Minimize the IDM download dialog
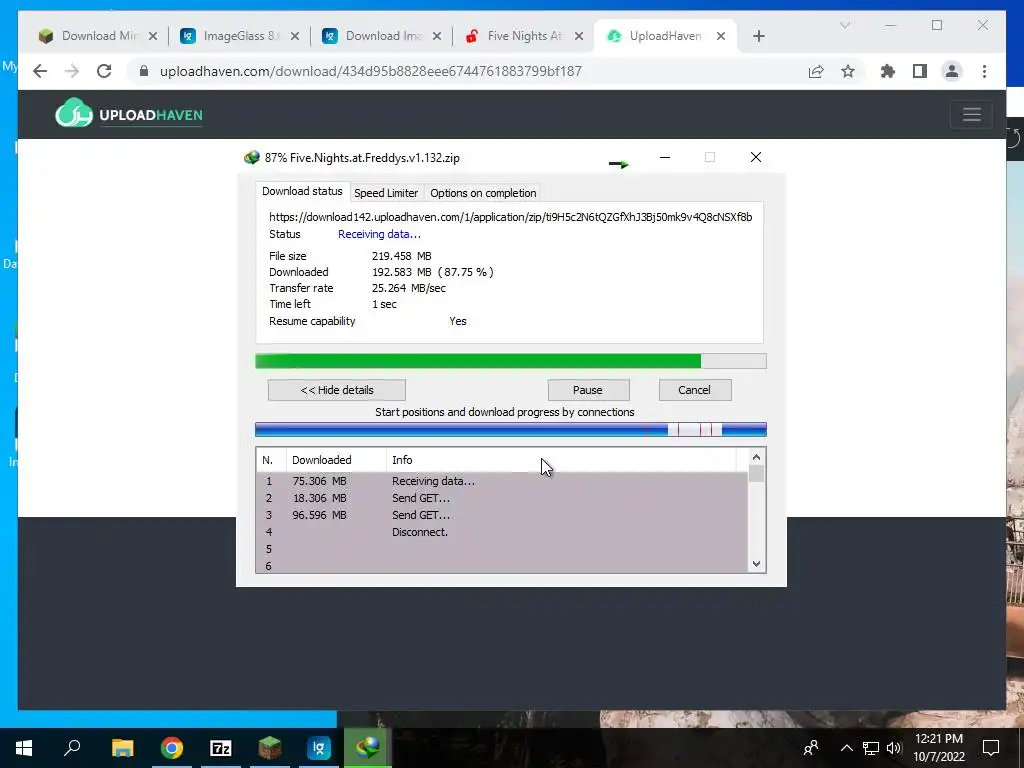Screen dimensions: 1024x768 point(665,157)
